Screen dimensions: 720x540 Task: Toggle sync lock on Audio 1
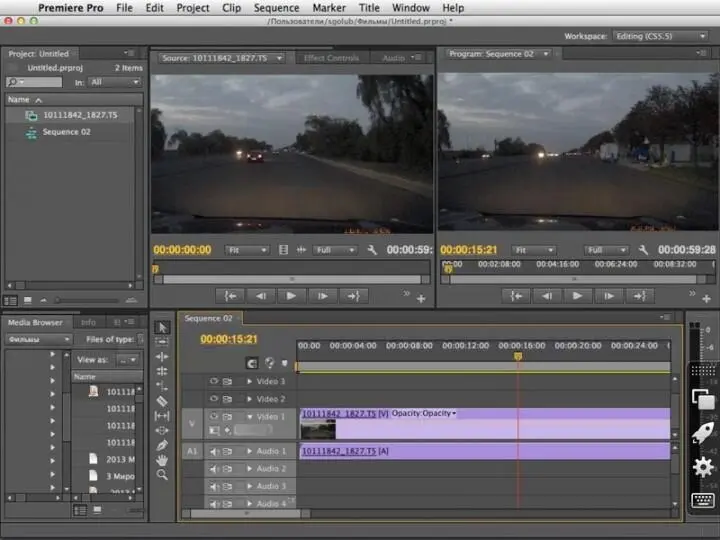click(227, 451)
